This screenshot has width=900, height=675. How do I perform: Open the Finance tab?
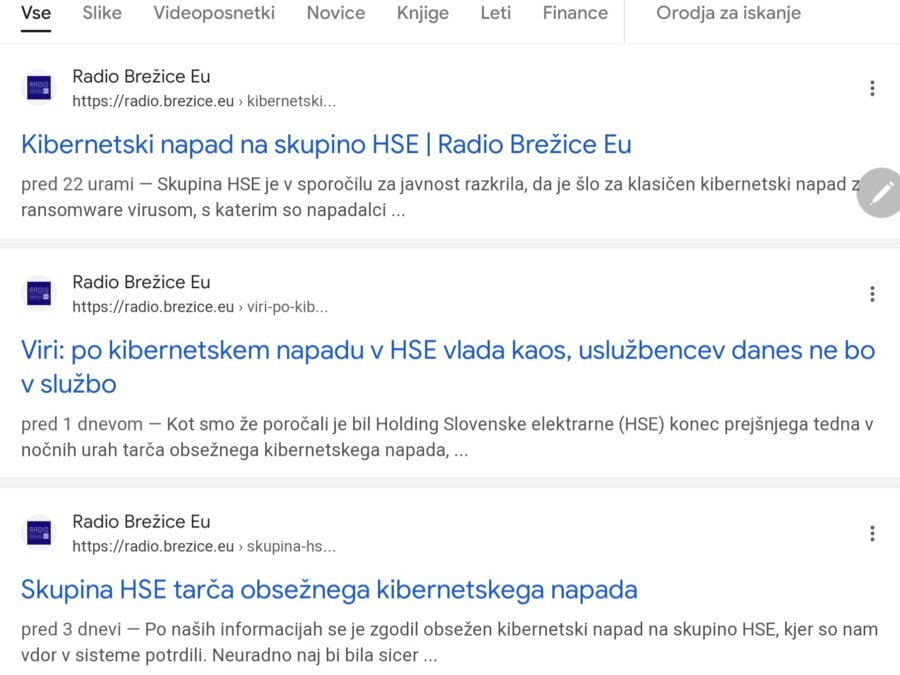575,13
